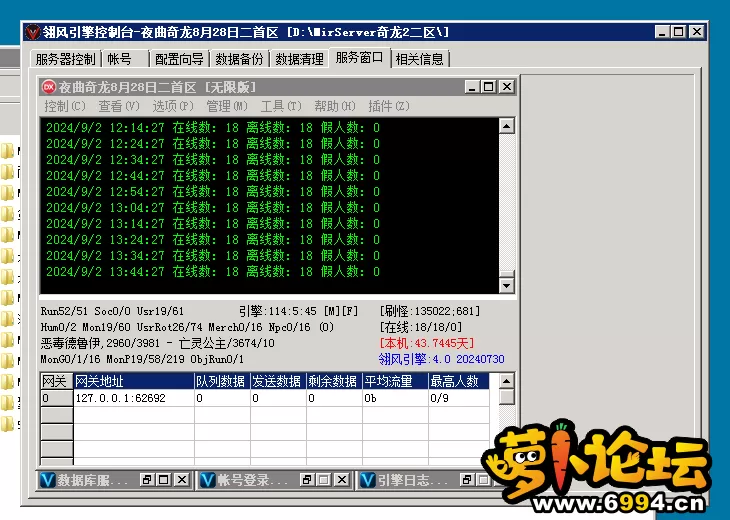Click the log line 2024/9/2 13:44:27

pos(213,271)
